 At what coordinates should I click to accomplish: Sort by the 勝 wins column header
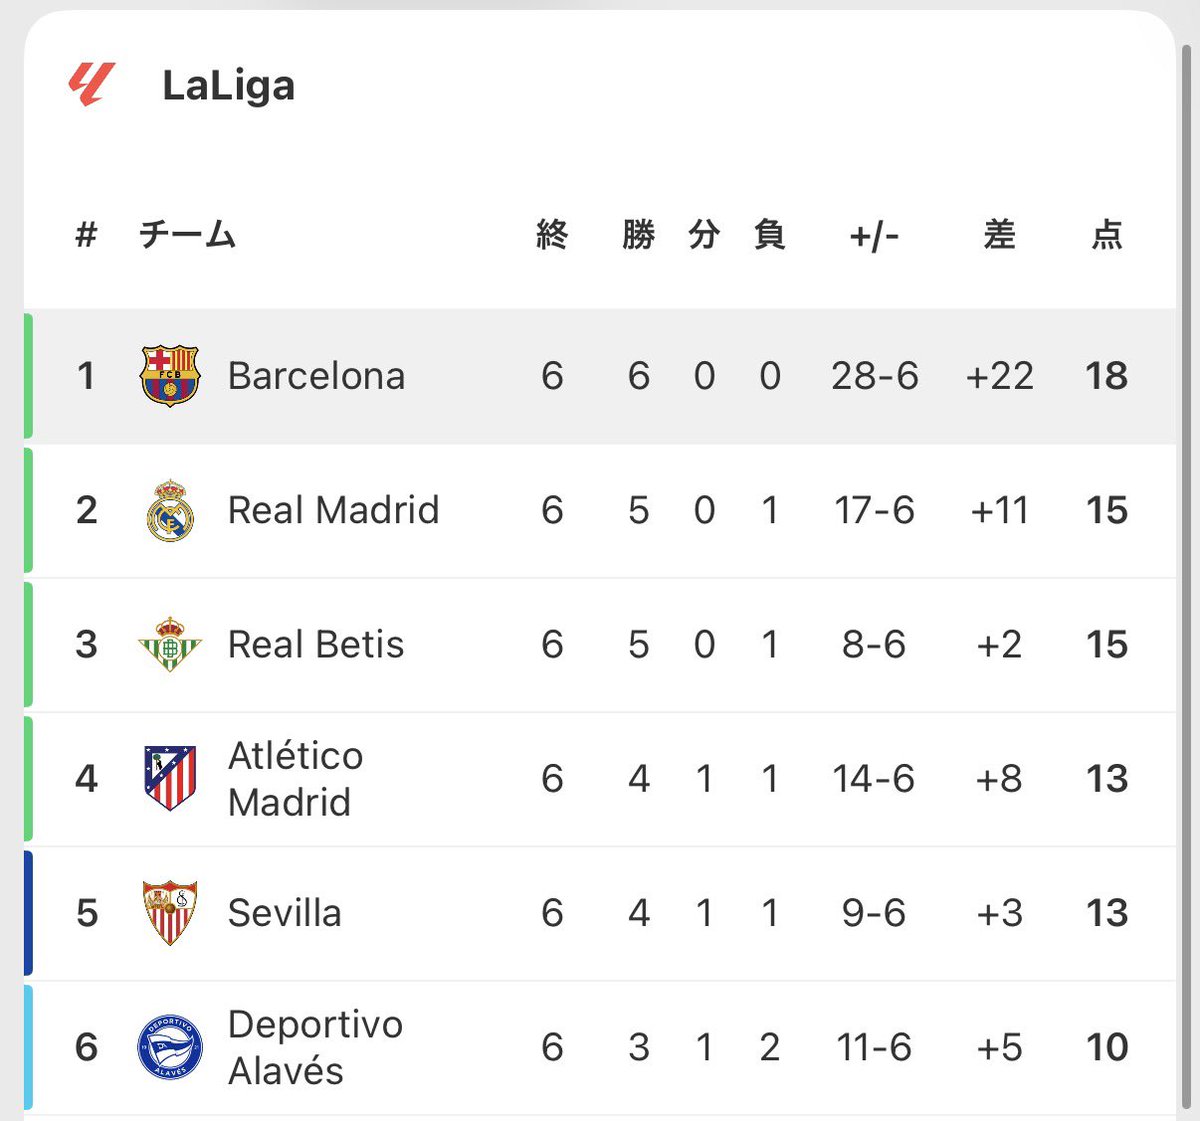coord(638,235)
